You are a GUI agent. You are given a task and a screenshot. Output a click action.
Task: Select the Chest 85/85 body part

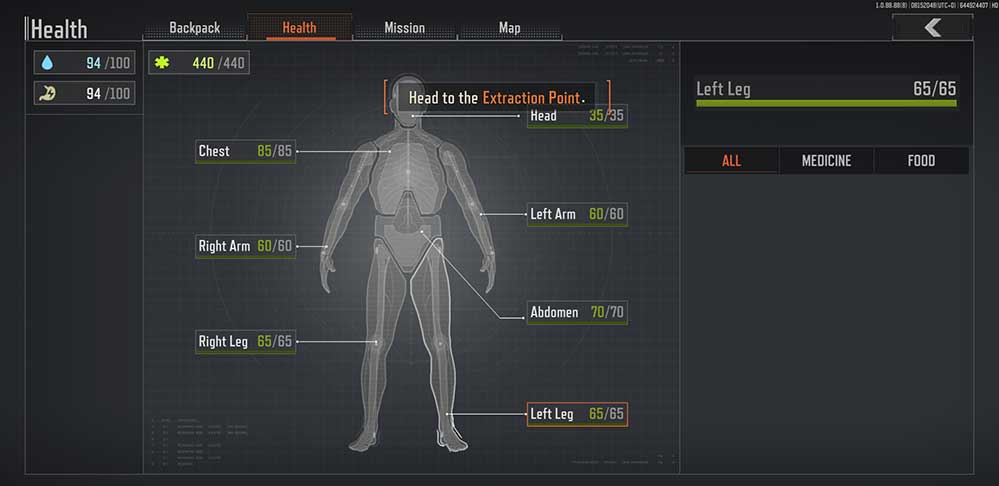245,152
